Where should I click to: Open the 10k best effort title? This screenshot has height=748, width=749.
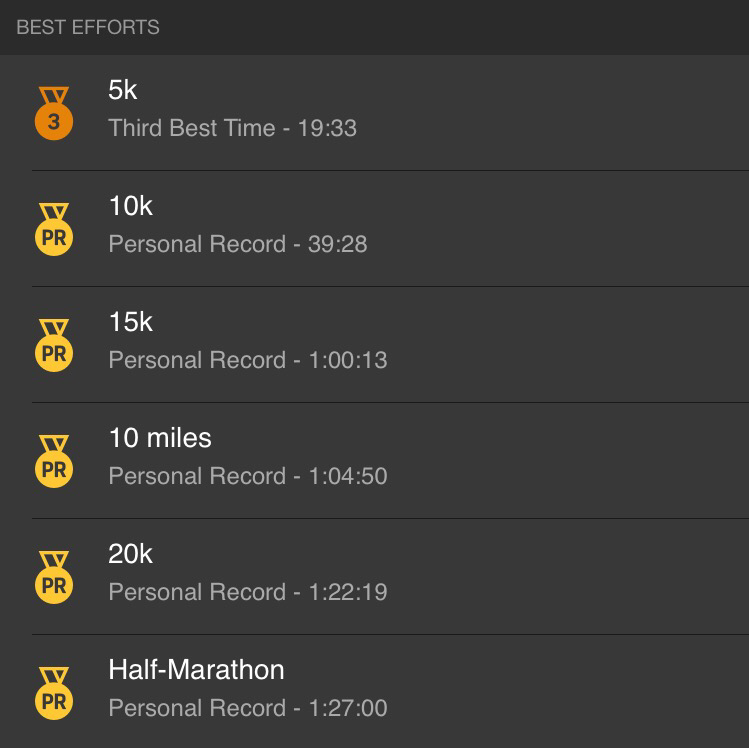(x=131, y=206)
